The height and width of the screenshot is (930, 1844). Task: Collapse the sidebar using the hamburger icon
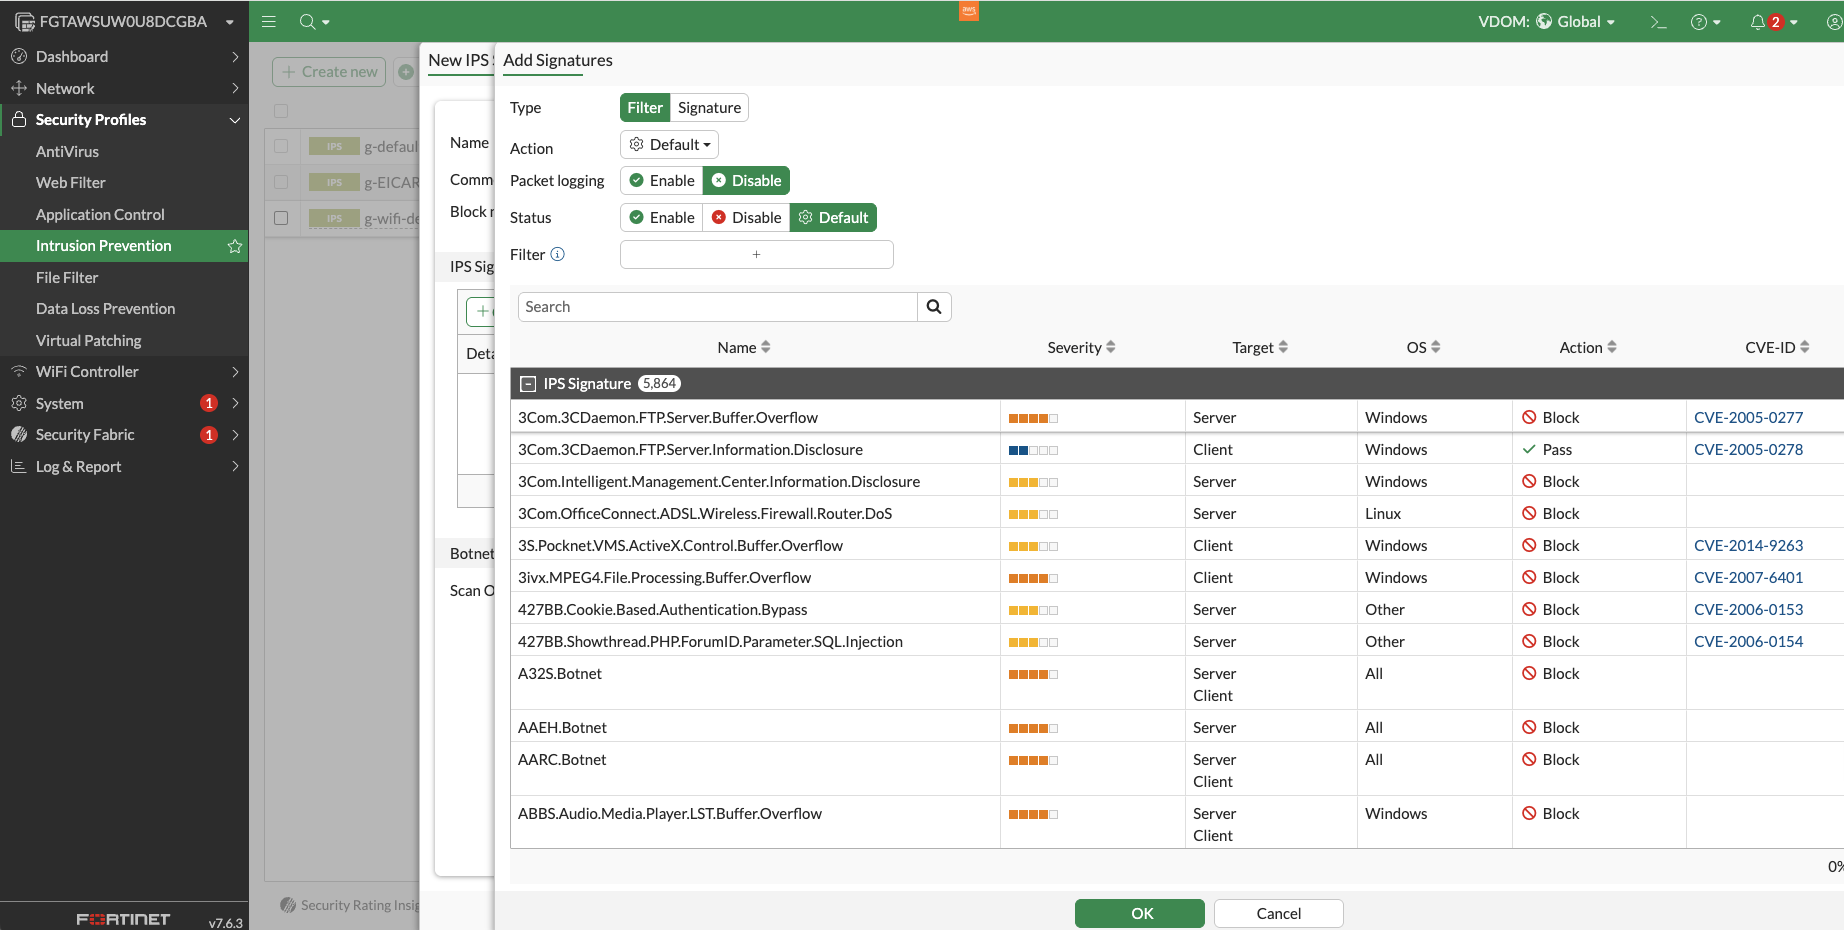(x=268, y=21)
